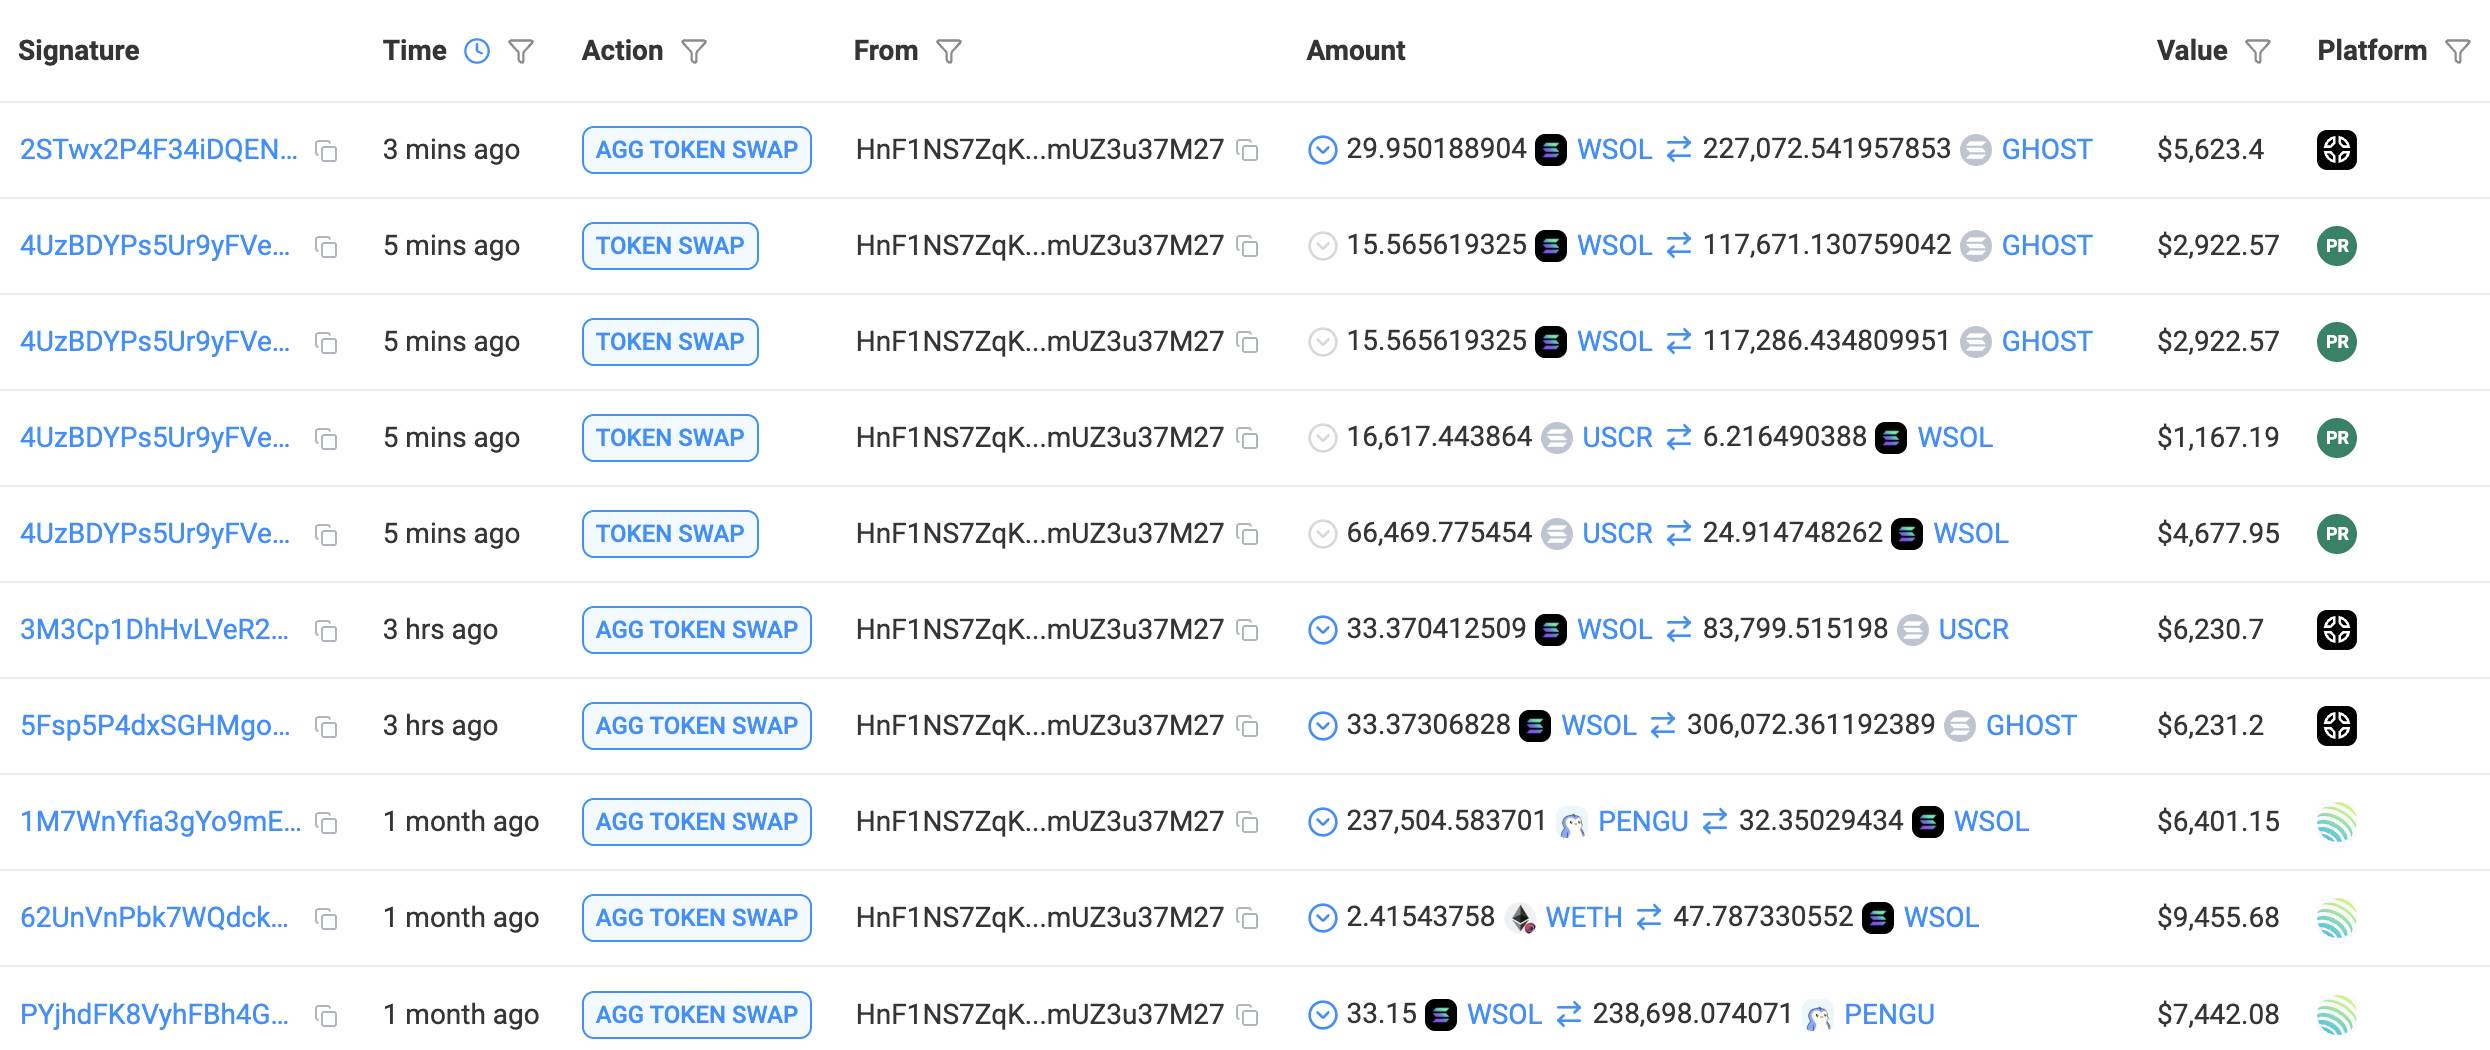The image size is (2490, 1050).
Task: Click the AGG TOKEN SWAP badge in the first row
Action: pos(696,150)
